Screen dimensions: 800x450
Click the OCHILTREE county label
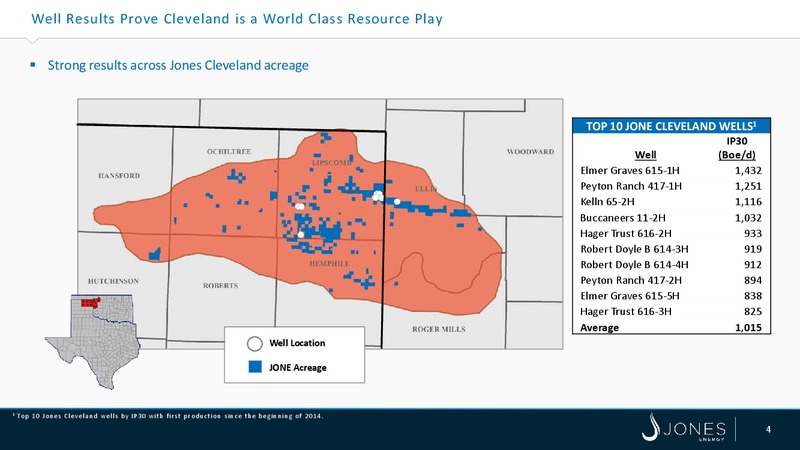click(x=229, y=152)
